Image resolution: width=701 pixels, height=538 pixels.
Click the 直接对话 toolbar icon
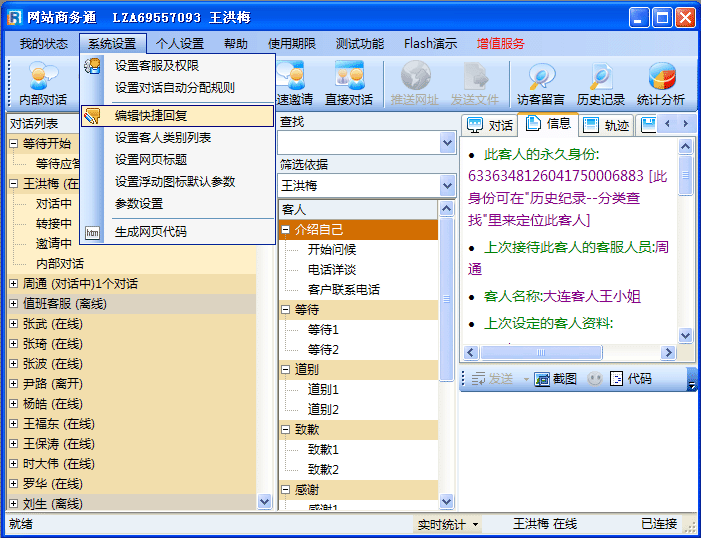coord(349,82)
